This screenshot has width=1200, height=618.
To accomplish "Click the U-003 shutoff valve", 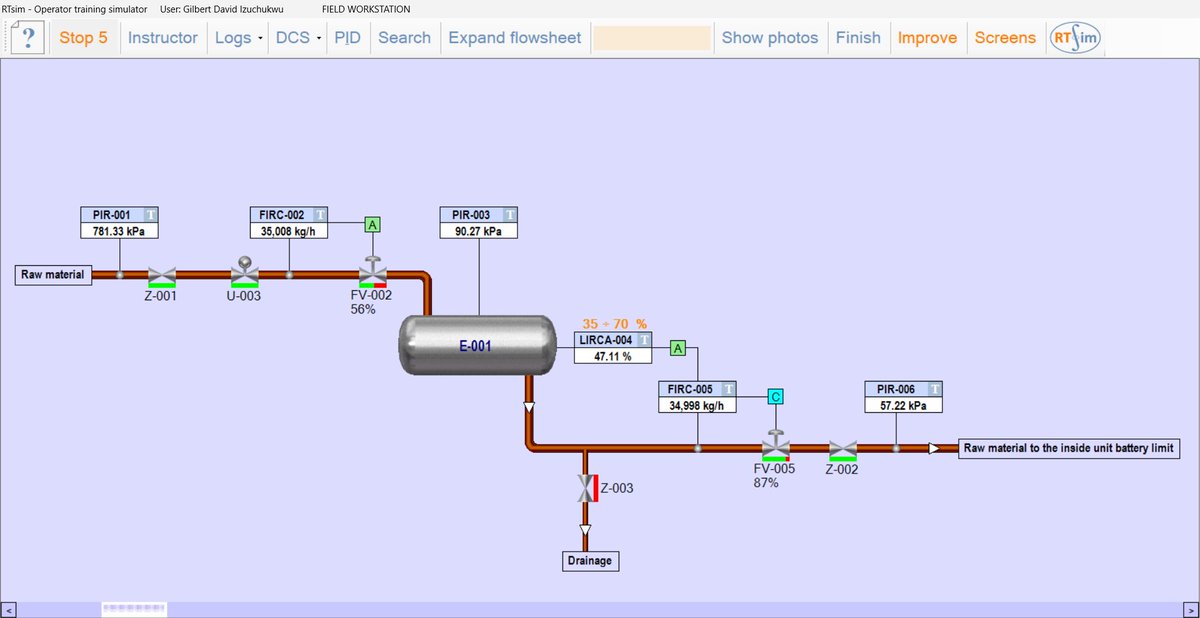I will click(x=245, y=271).
